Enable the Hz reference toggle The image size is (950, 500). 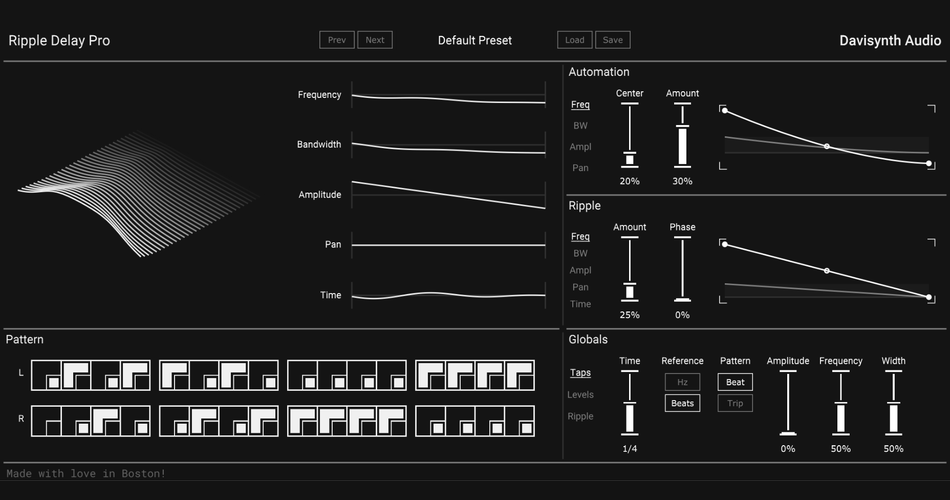[682, 382]
